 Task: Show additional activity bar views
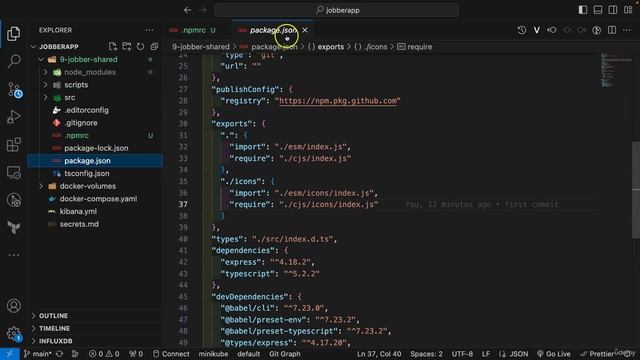pyautogui.click(x=13, y=255)
